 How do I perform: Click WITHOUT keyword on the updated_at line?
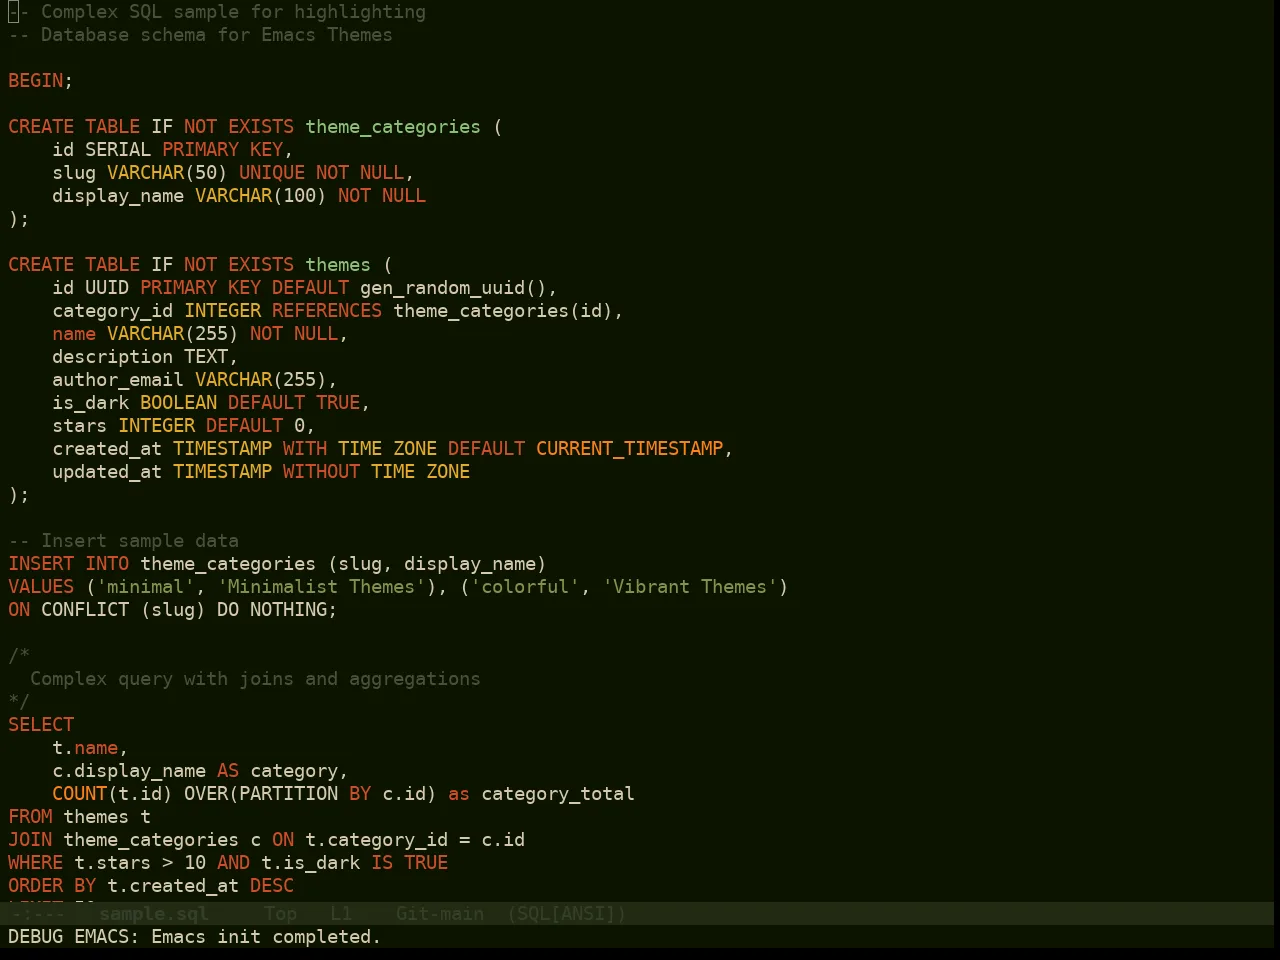coord(321,472)
